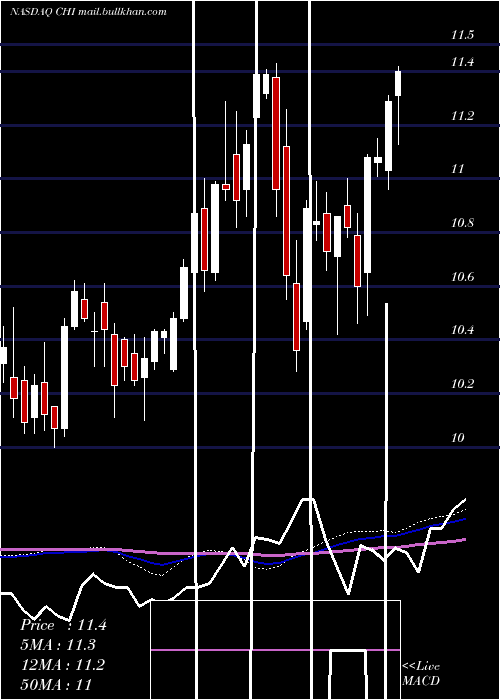Click the '<<Live MACD' label
Image resolution: width=500 pixels, height=700 pixels.
pyautogui.click(x=421, y=673)
